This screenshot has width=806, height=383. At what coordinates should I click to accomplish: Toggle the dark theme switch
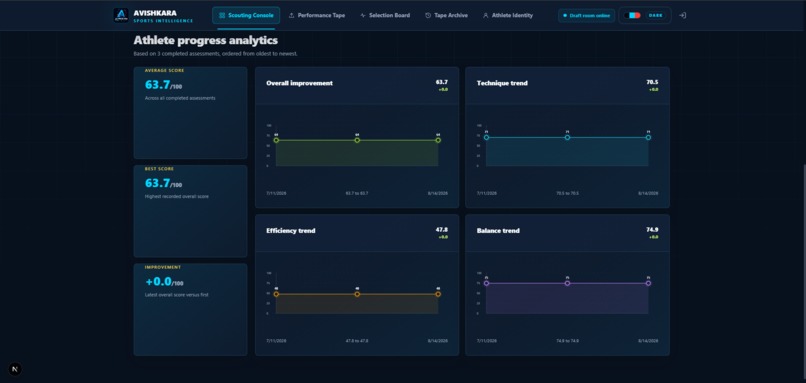pyautogui.click(x=632, y=15)
